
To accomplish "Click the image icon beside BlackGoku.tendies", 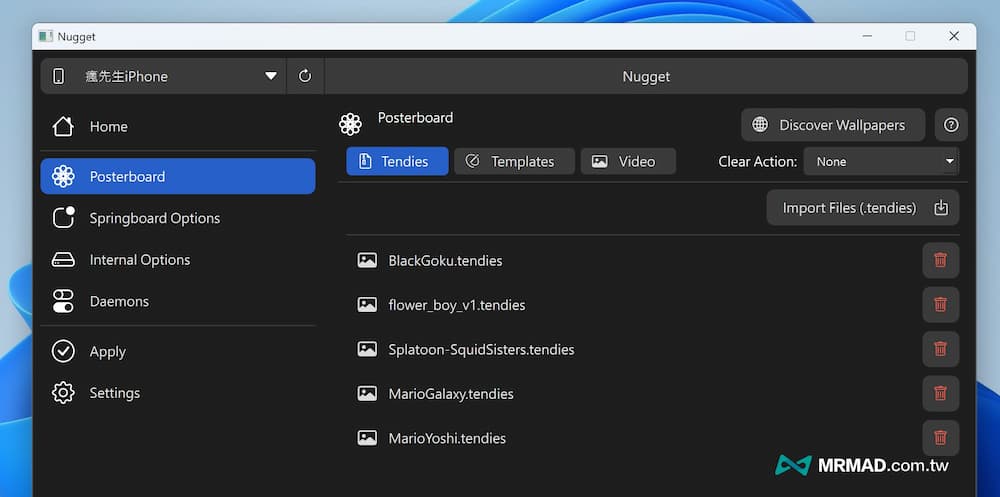I will pos(367,260).
